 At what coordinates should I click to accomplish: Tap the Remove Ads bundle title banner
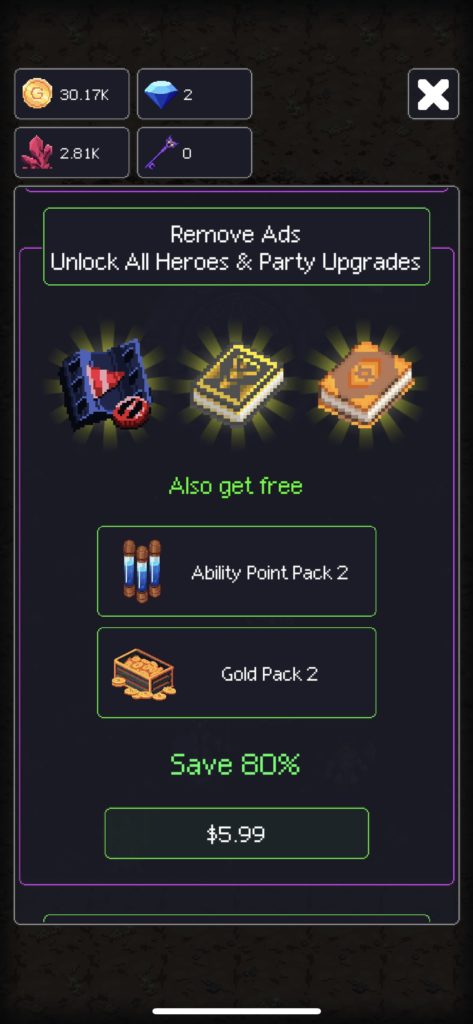coord(236,247)
